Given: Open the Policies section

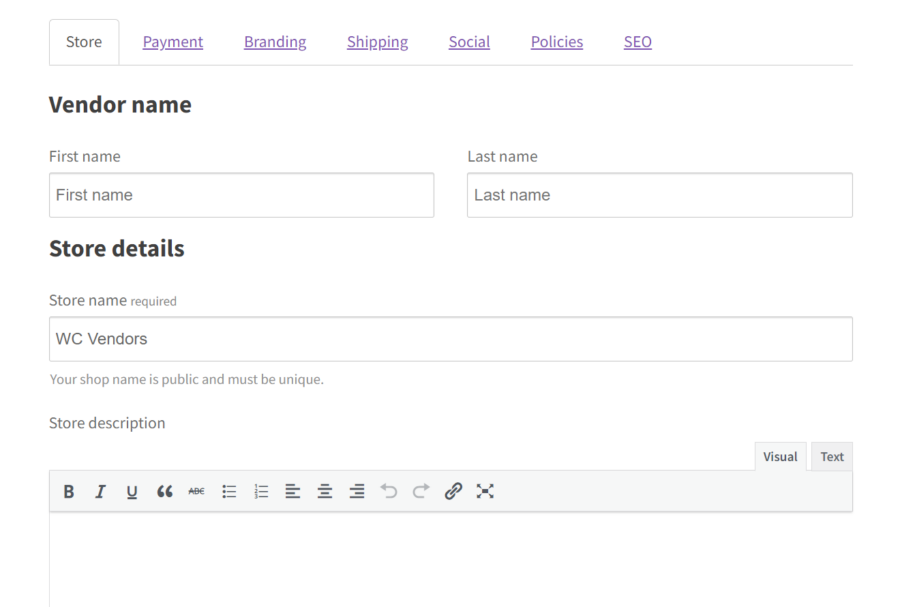Looking at the screenshot, I should click(556, 41).
